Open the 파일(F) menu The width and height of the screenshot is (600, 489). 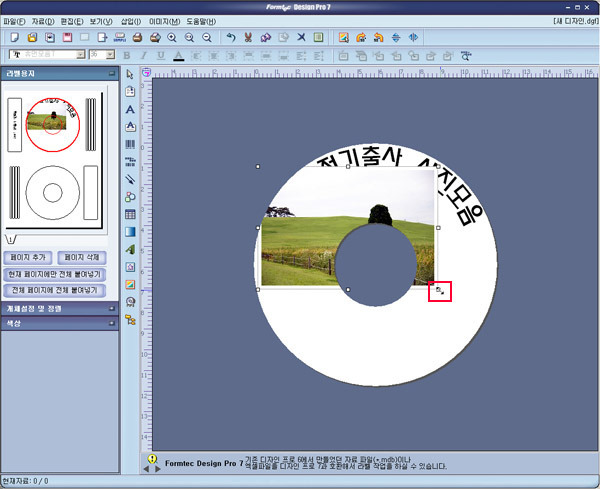coord(14,20)
